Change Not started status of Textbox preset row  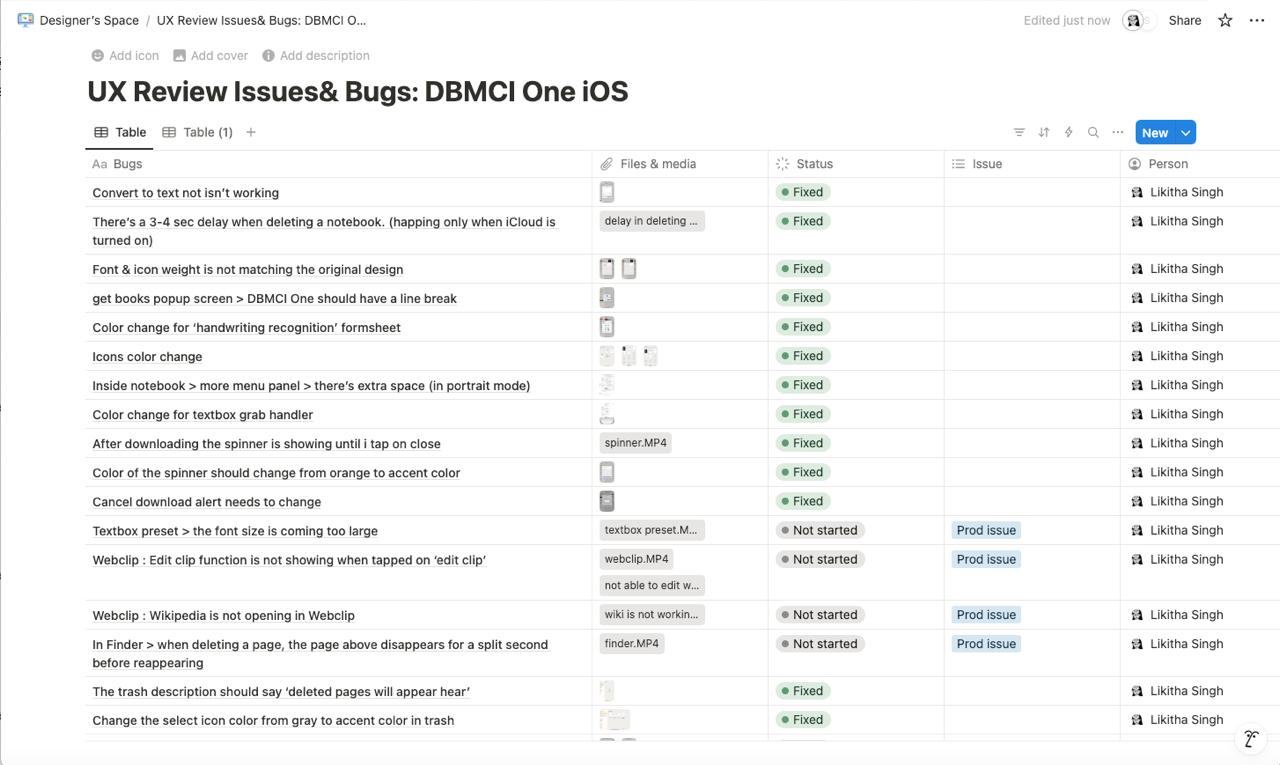coord(819,530)
